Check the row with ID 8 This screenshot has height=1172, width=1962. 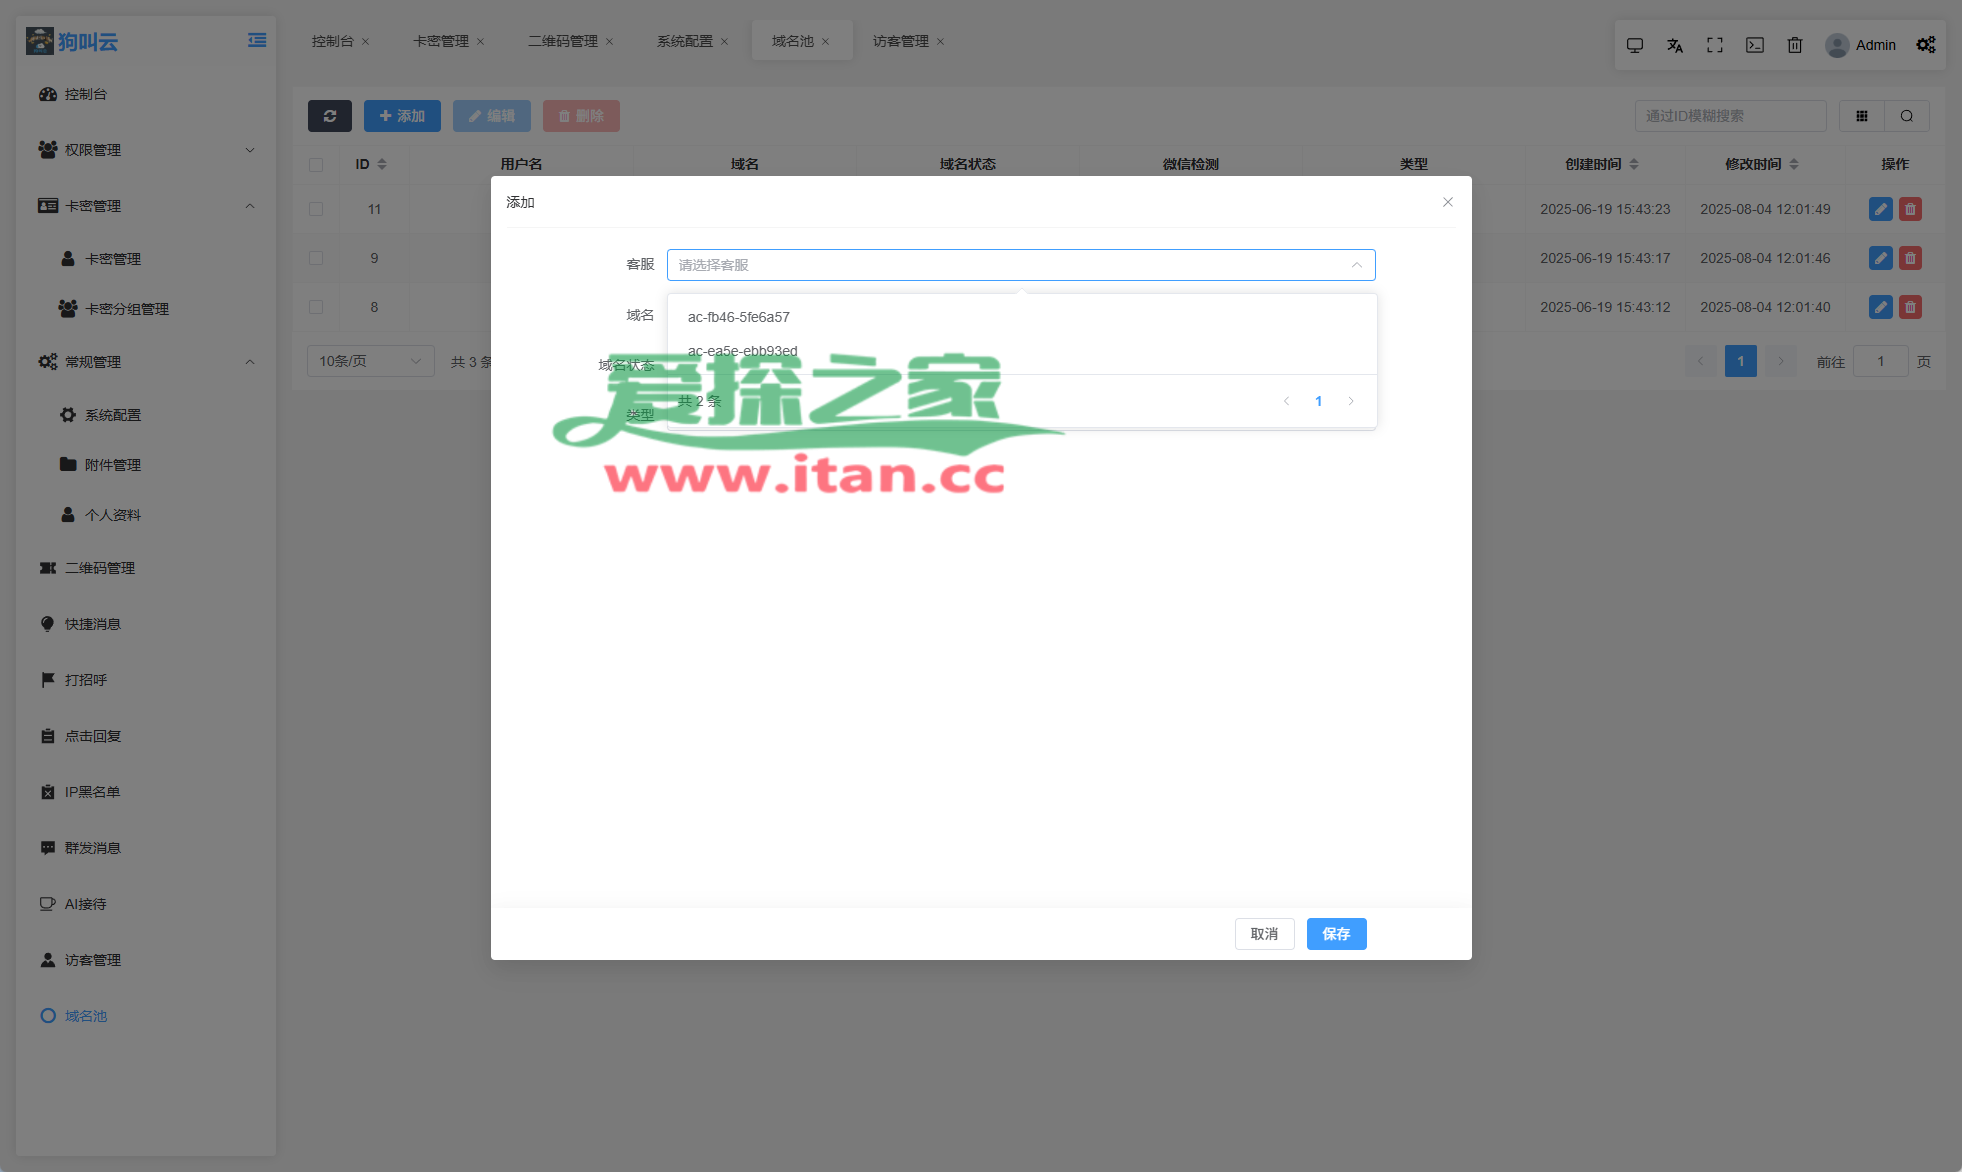316,307
